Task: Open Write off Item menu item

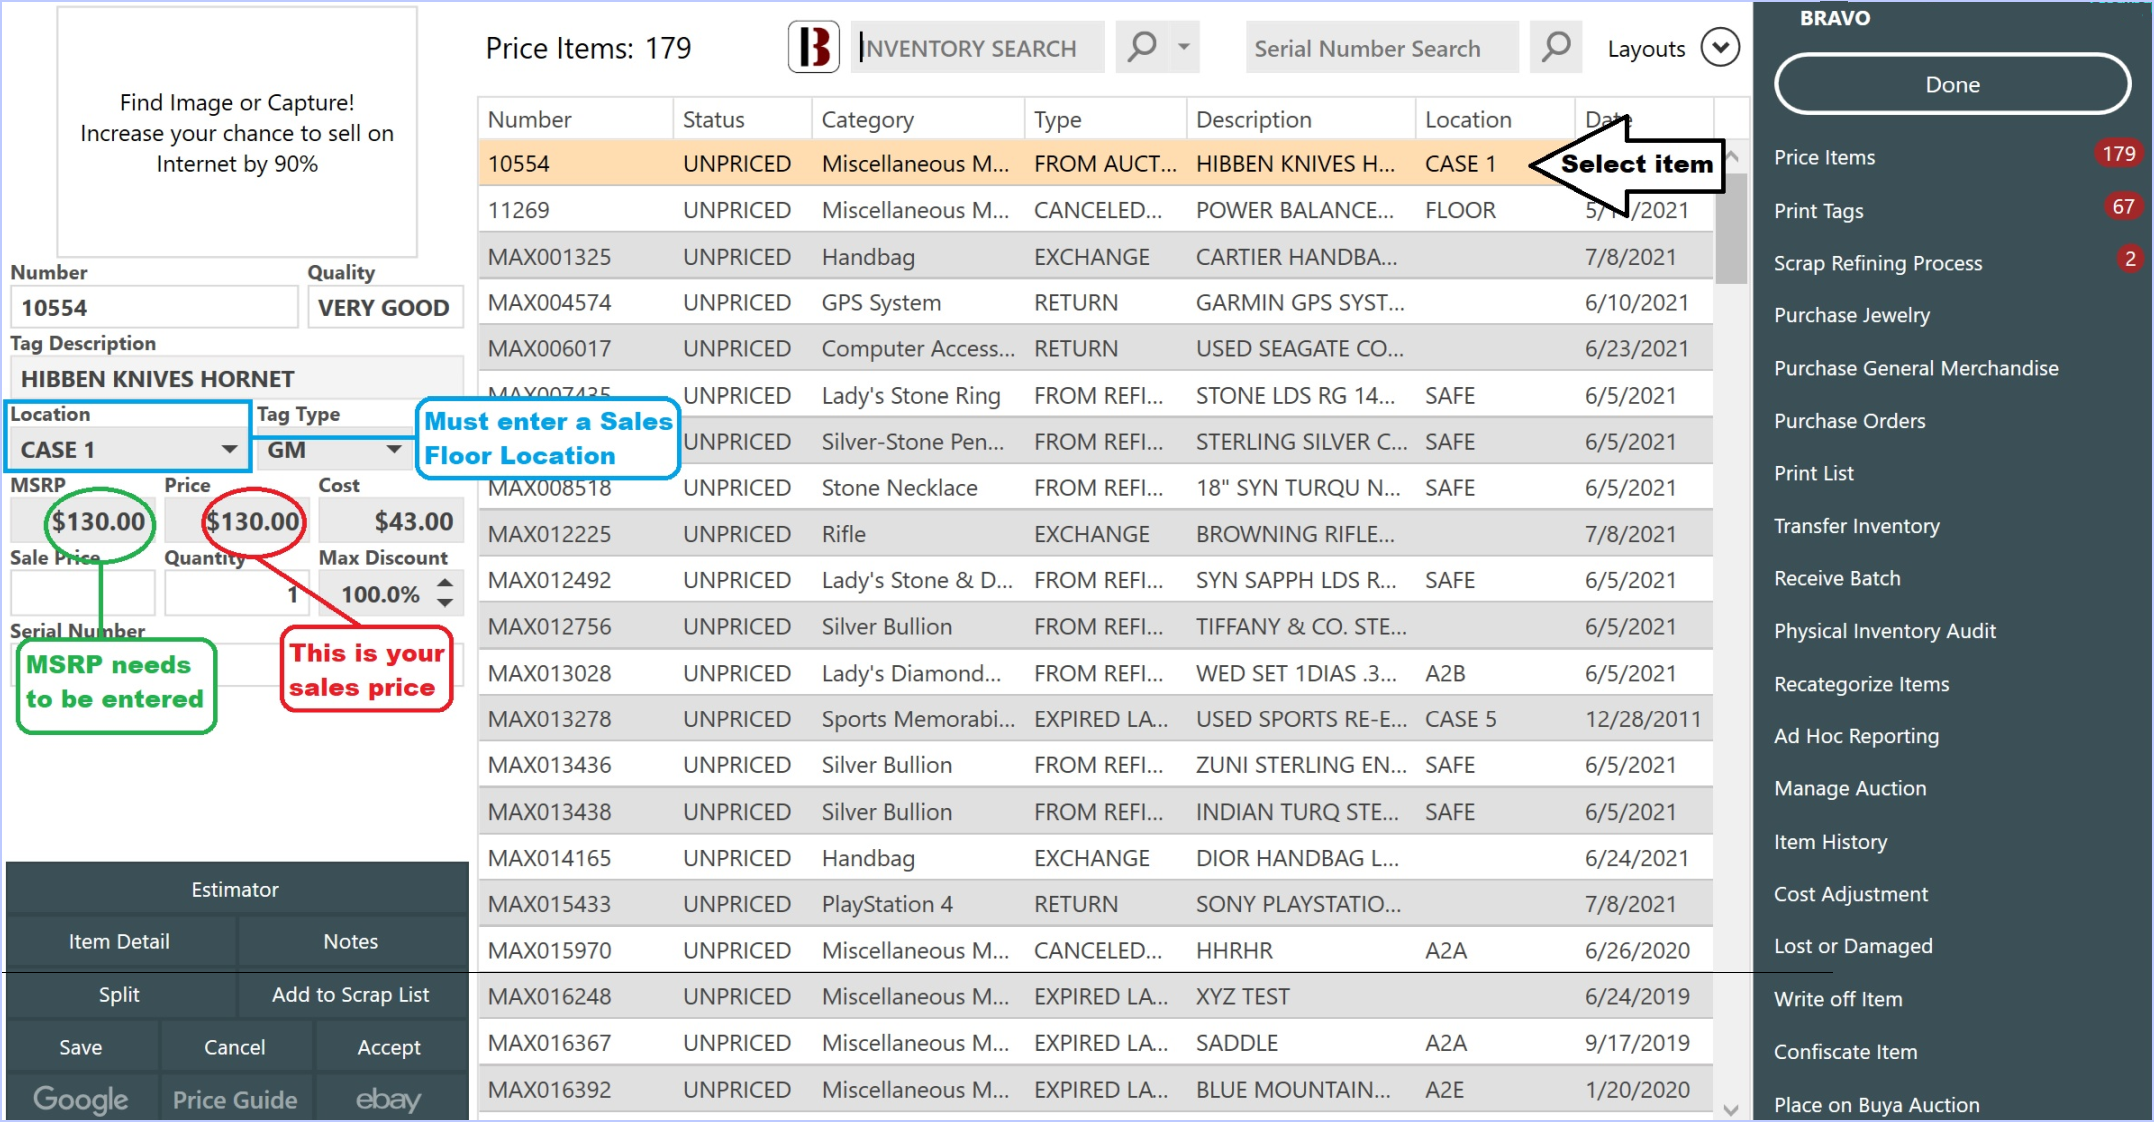Action: [x=1837, y=999]
